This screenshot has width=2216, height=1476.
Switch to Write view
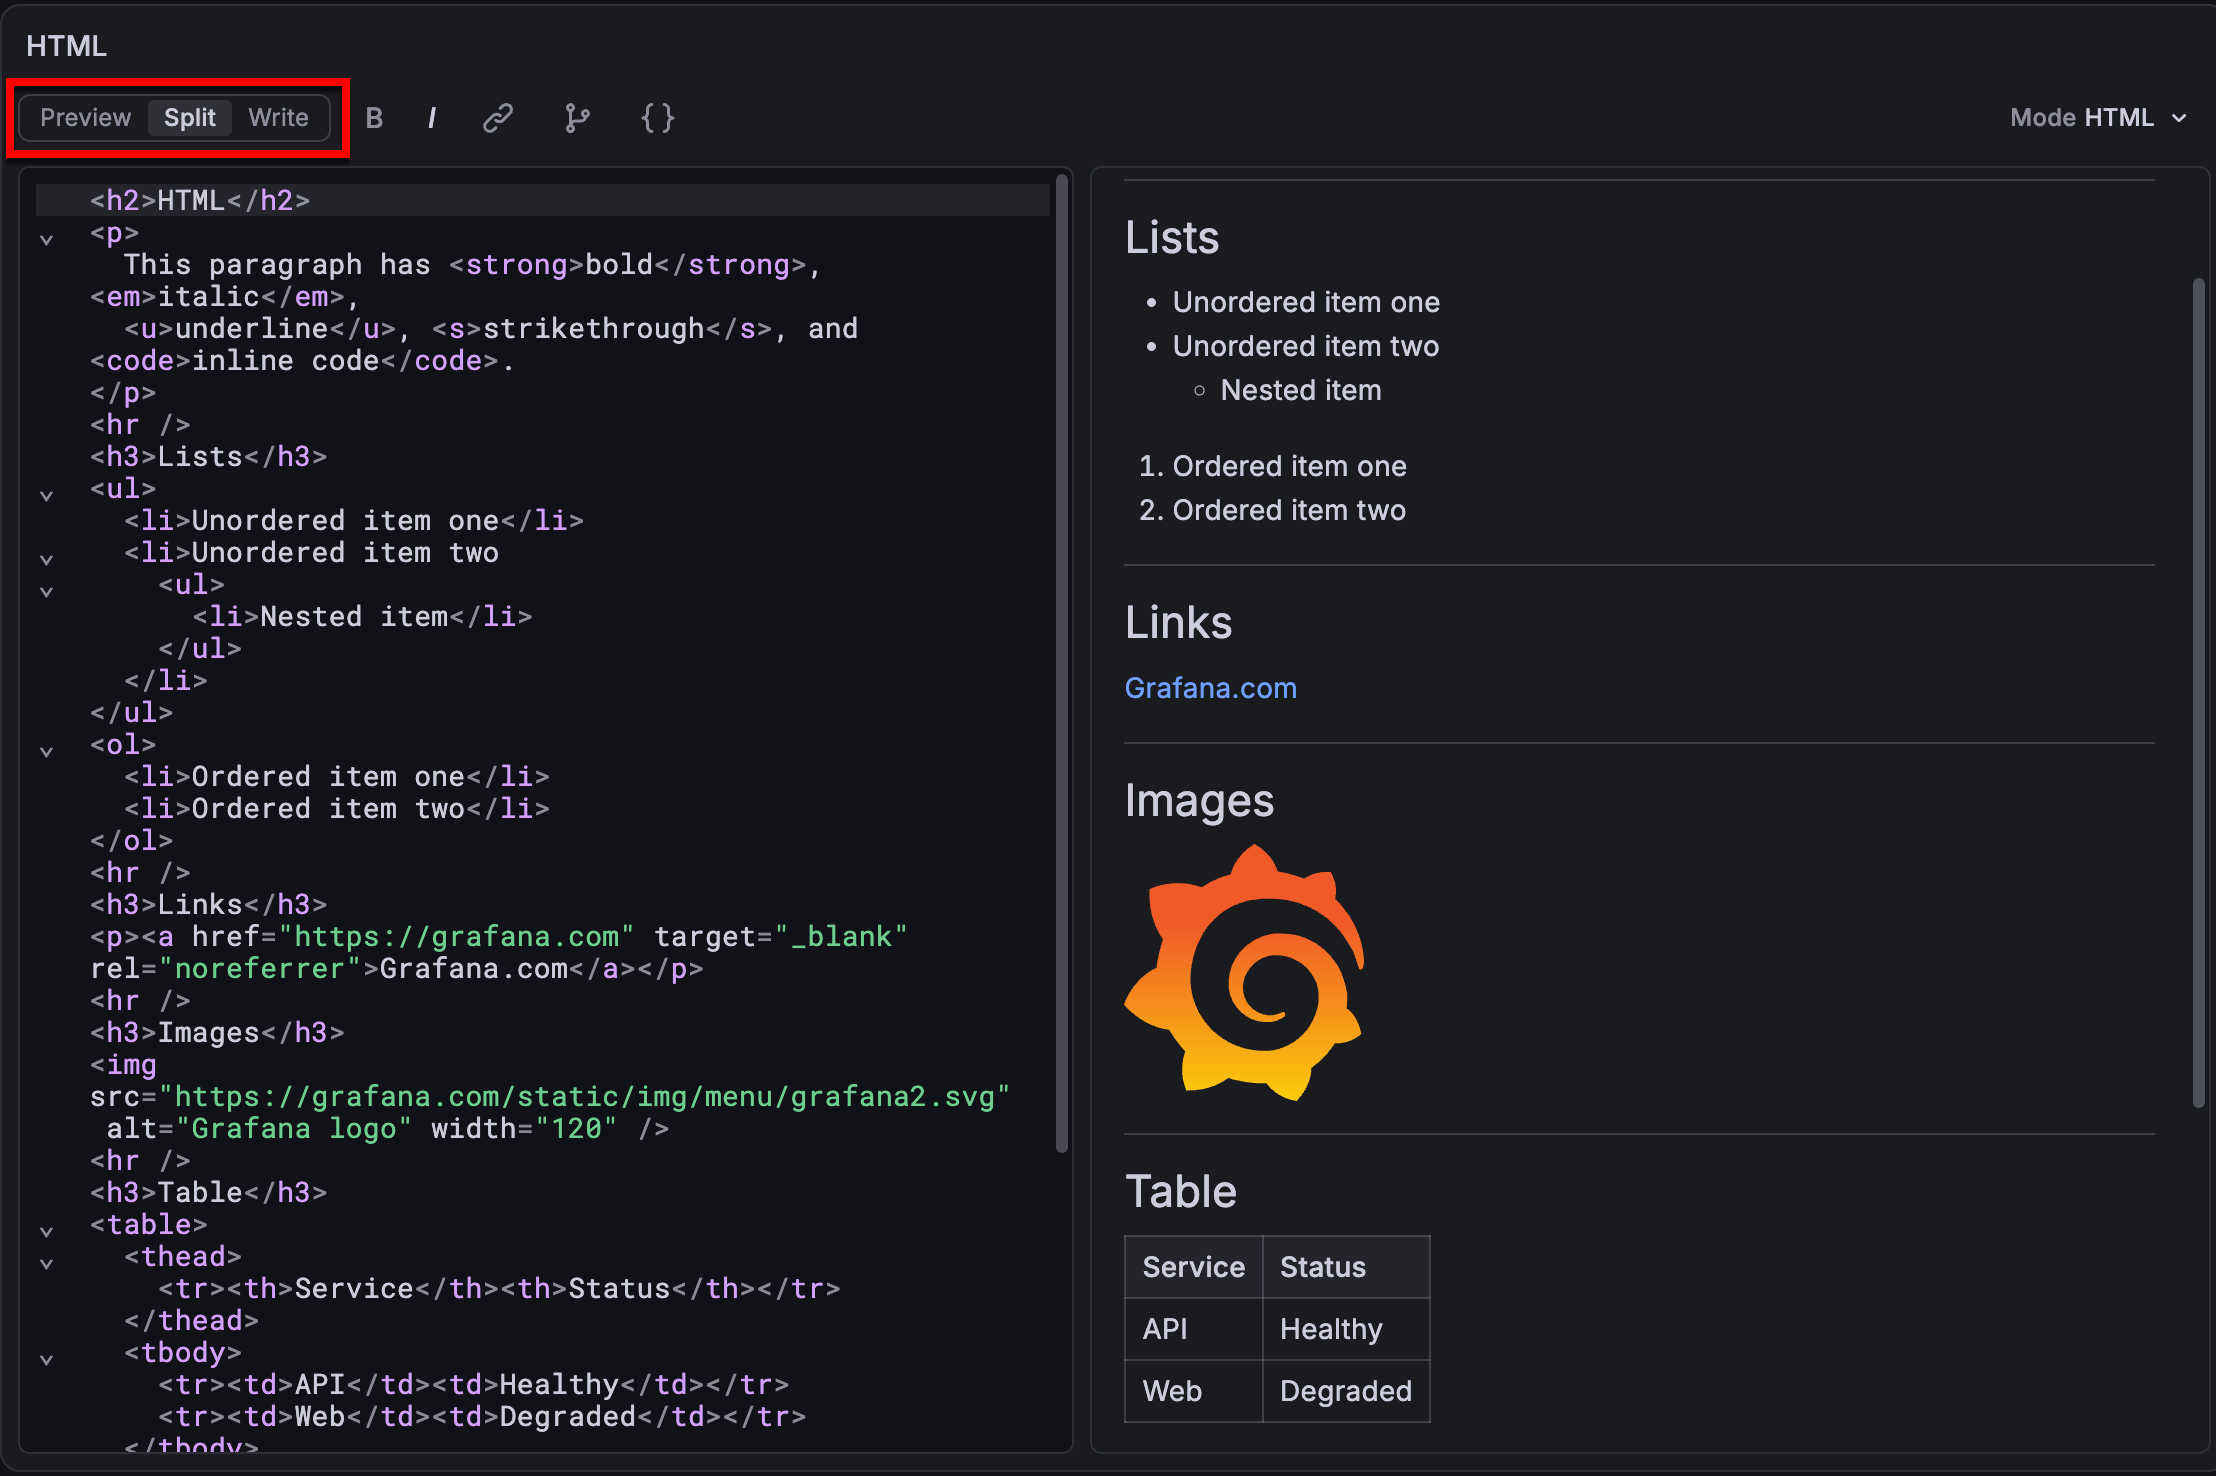(278, 118)
